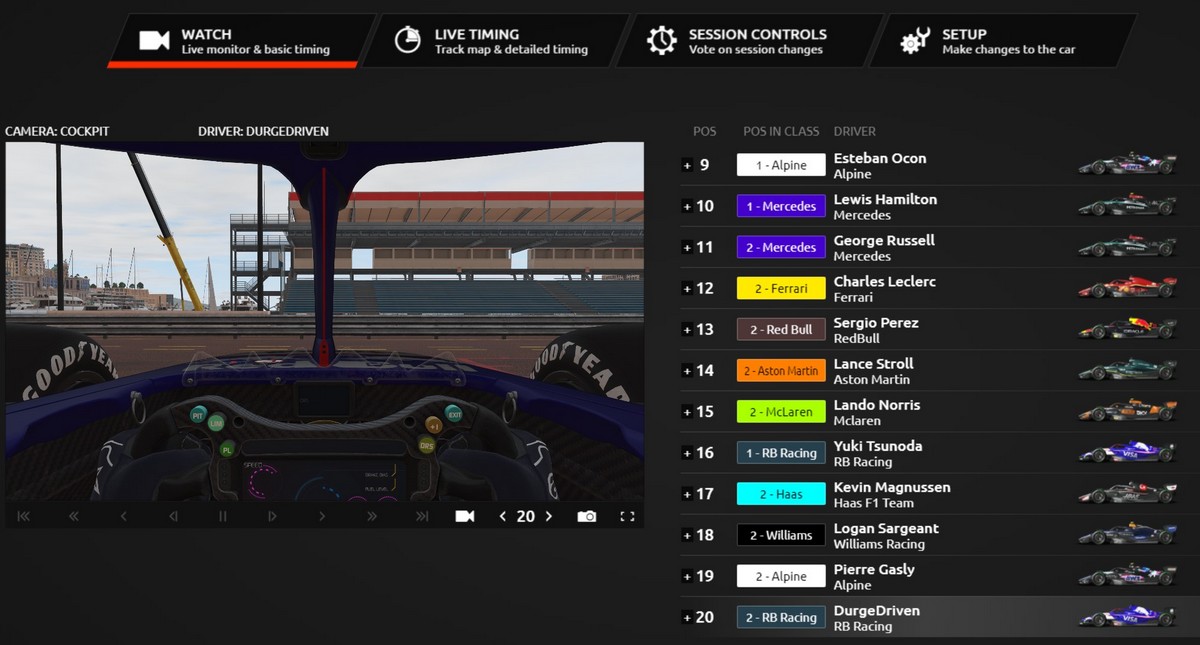Click the '2 - Aston Martin' orange badge

point(781,370)
